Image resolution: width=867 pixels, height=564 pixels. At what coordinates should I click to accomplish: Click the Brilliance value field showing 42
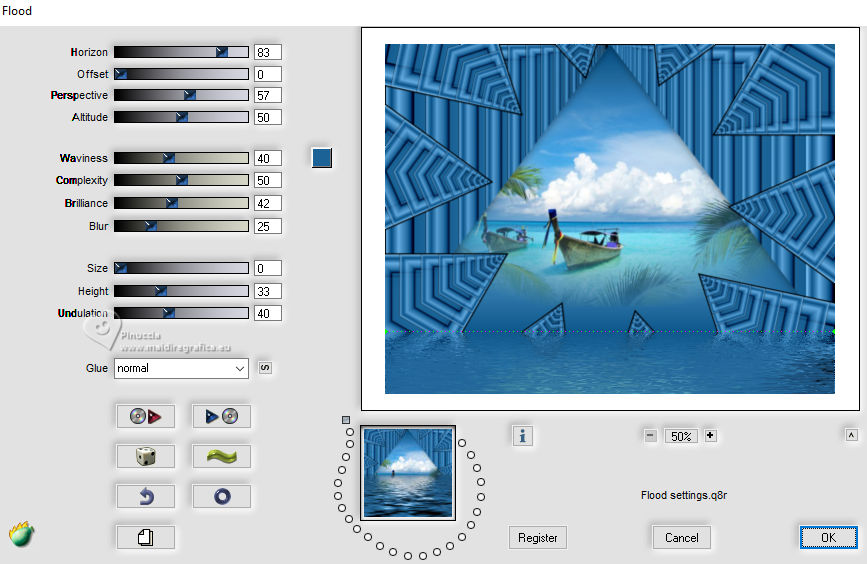(x=268, y=203)
